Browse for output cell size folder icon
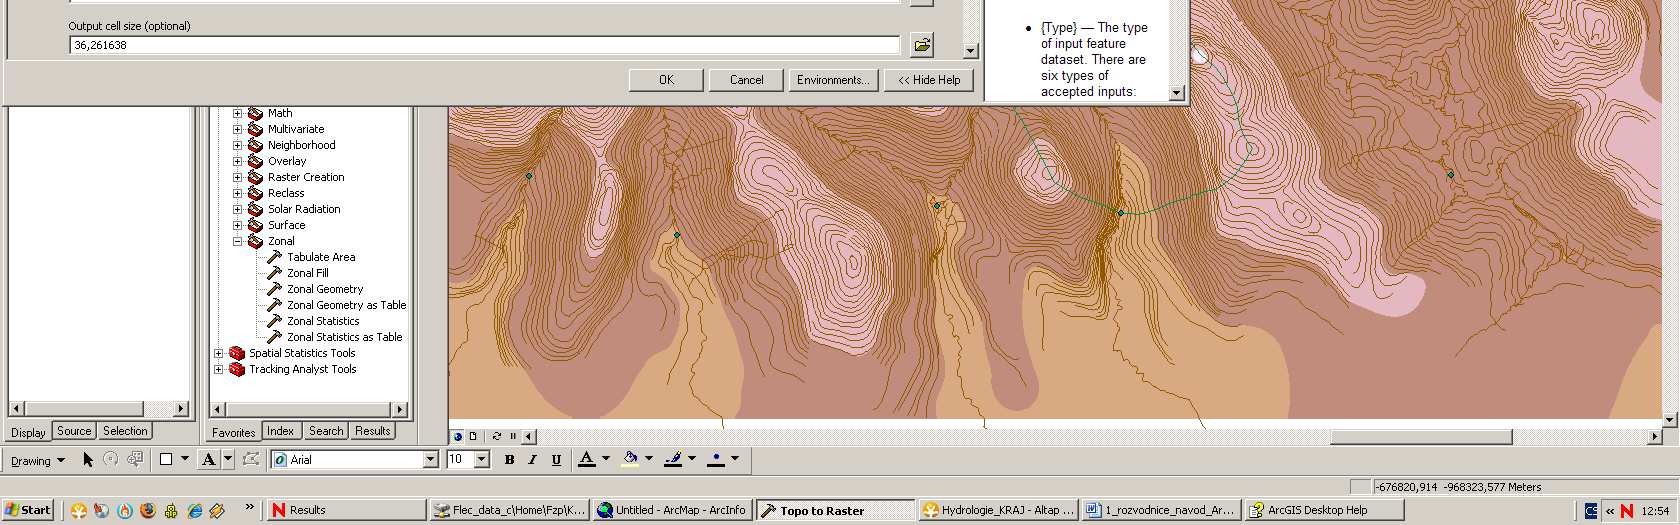Image resolution: width=1680 pixels, height=525 pixels. point(922,44)
